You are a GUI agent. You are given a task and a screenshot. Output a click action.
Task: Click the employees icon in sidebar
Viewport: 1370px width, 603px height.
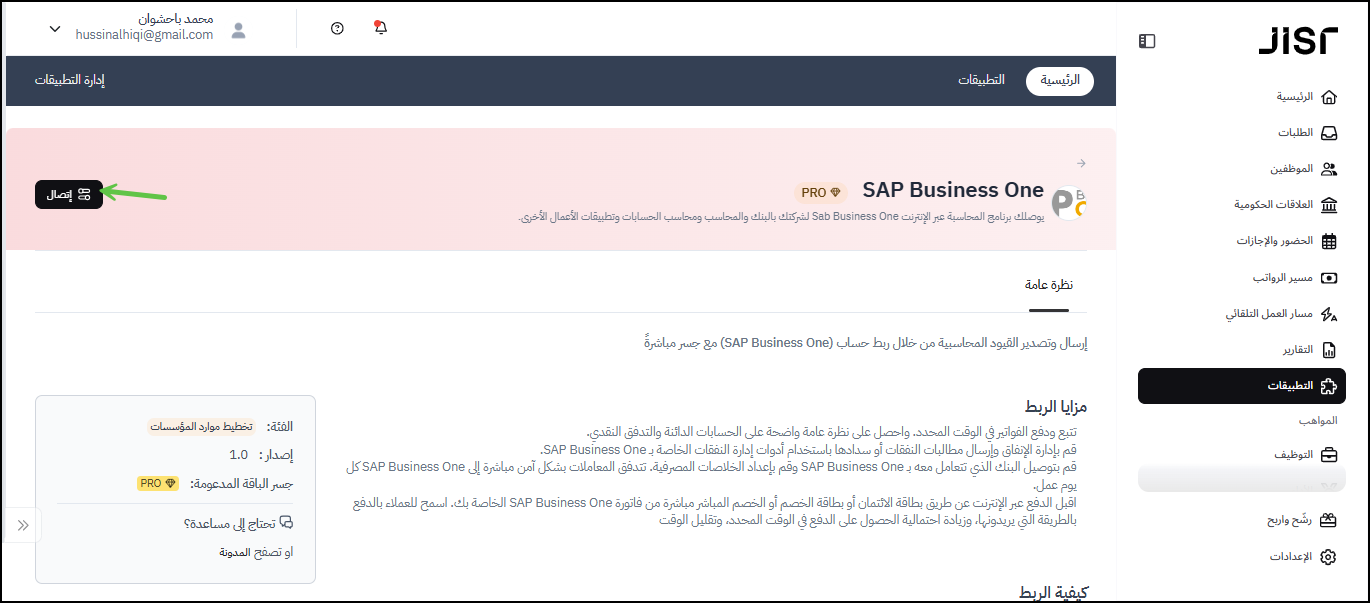coord(1328,169)
